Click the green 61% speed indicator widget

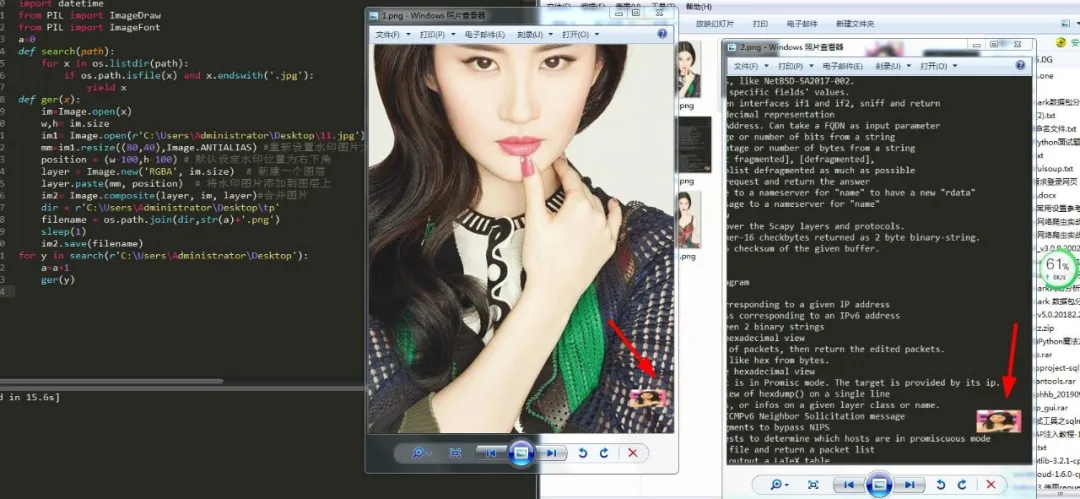click(1057, 267)
